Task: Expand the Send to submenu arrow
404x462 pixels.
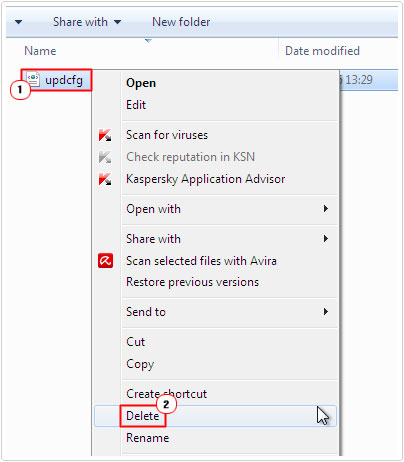Action: 326,312
